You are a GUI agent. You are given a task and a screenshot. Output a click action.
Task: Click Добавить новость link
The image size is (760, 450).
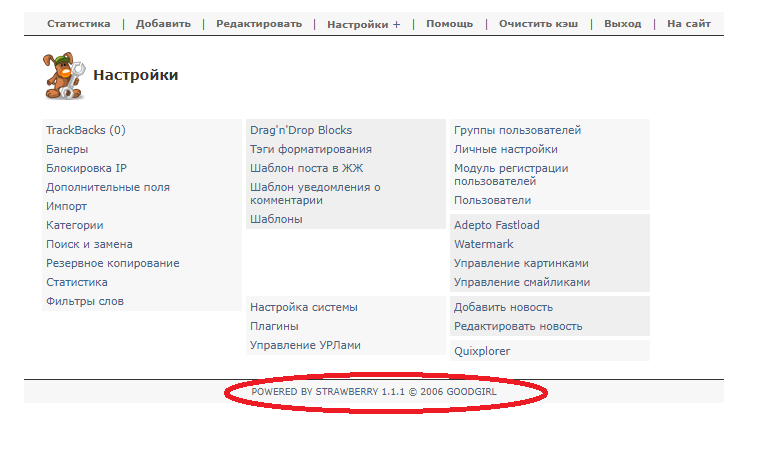point(504,307)
